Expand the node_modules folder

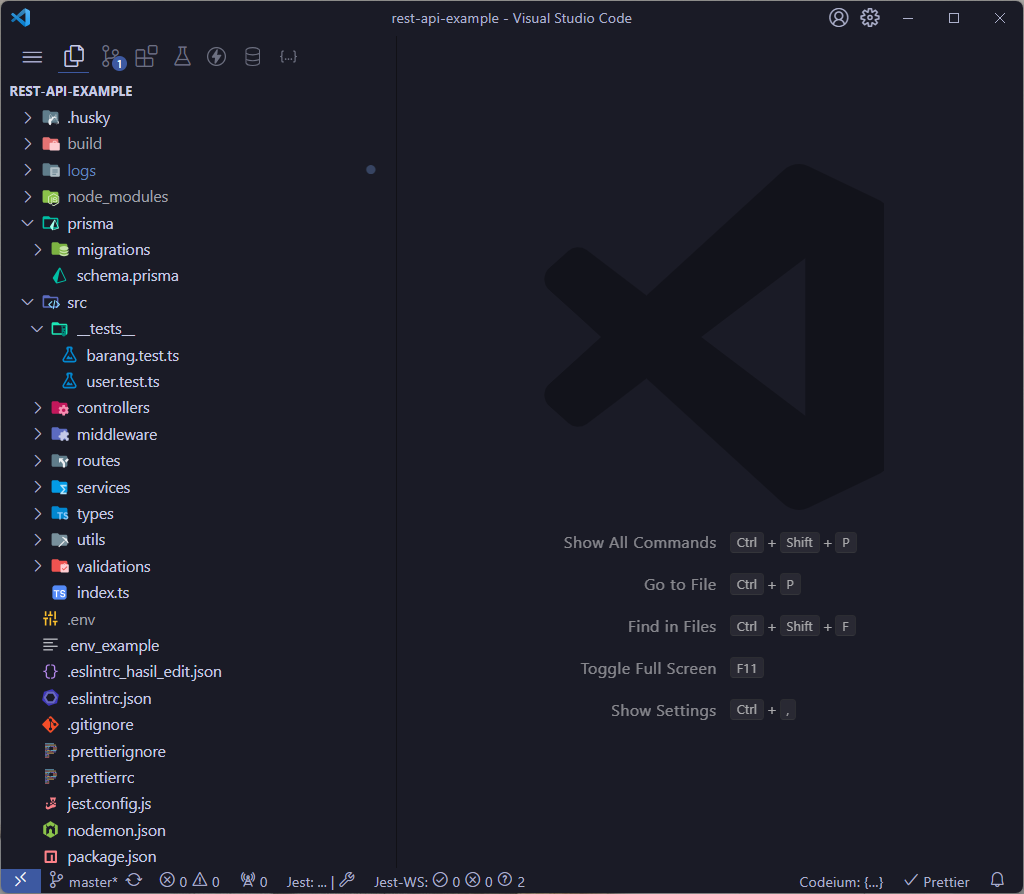pyautogui.click(x=199, y=197)
